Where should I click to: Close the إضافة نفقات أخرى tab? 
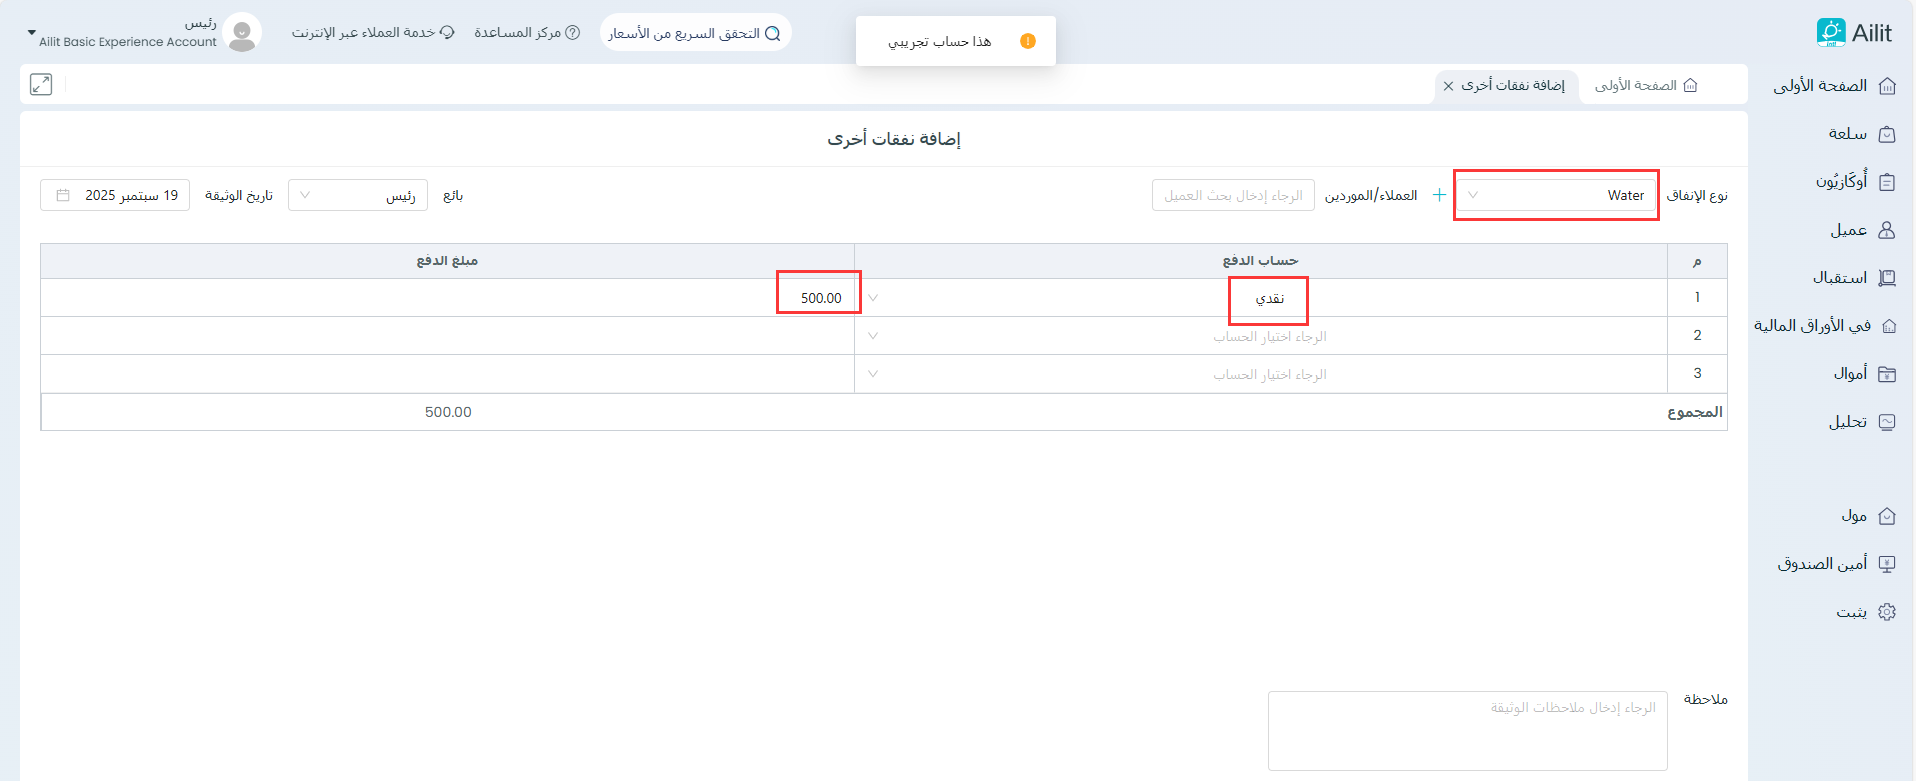pos(1448,86)
